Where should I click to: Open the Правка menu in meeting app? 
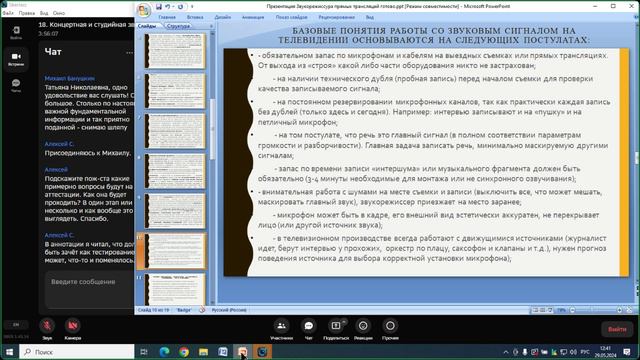(27, 13)
